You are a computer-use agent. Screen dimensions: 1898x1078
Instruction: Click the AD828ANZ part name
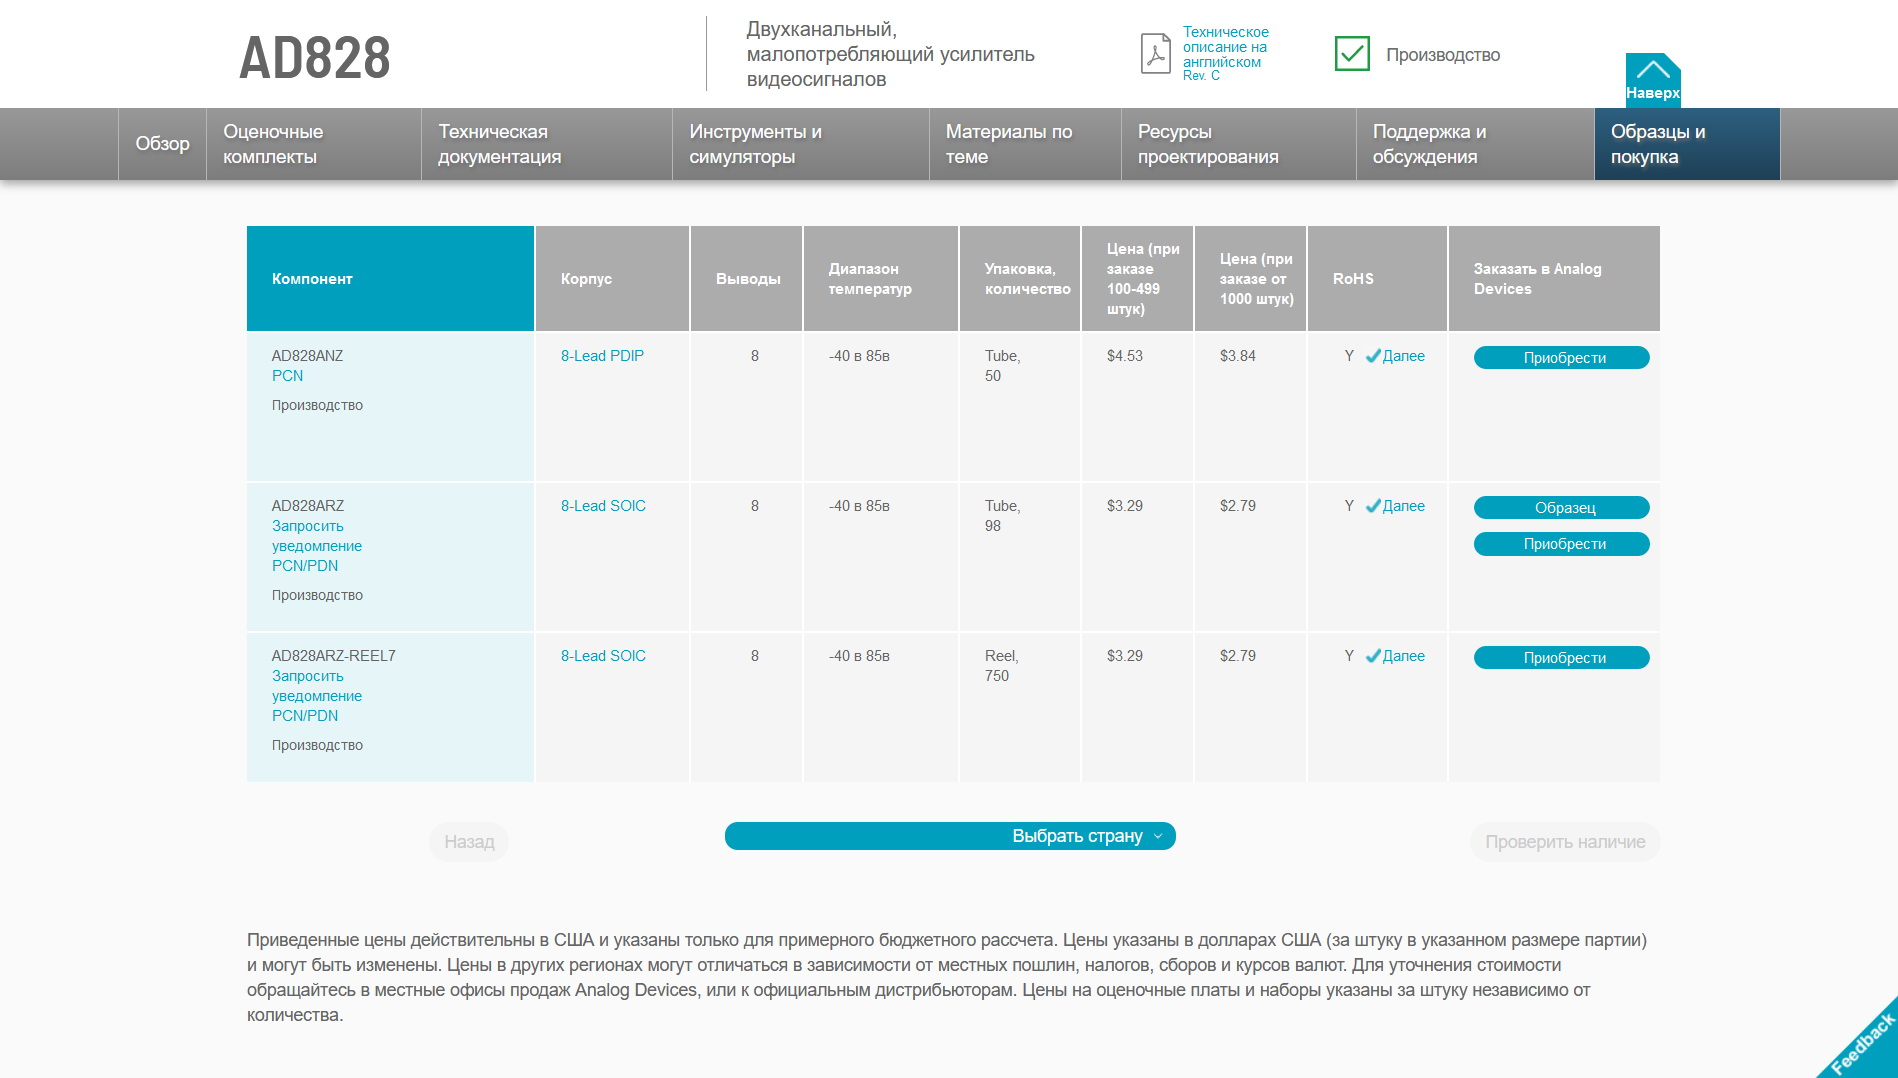click(x=307, y=356)
